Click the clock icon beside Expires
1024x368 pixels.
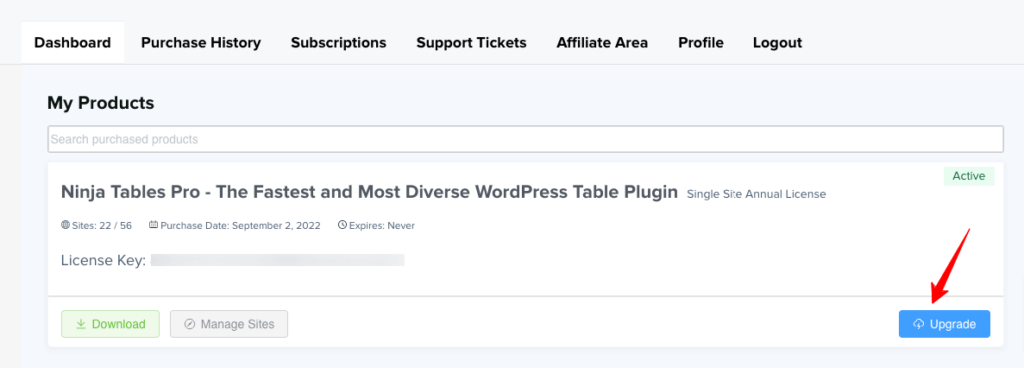pos(342,225)
